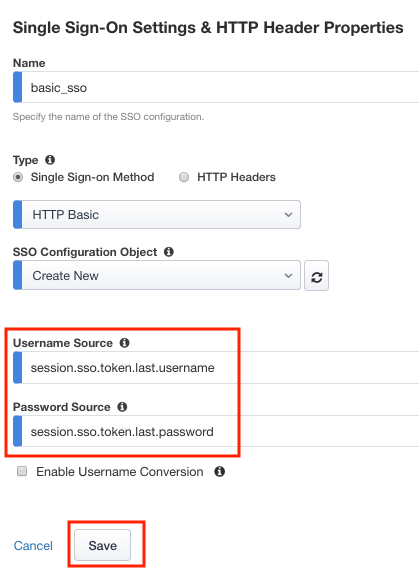This screenshot has height=577, width=419.
Task: Enable the Username Conversion checkbox
Action: 22,471
